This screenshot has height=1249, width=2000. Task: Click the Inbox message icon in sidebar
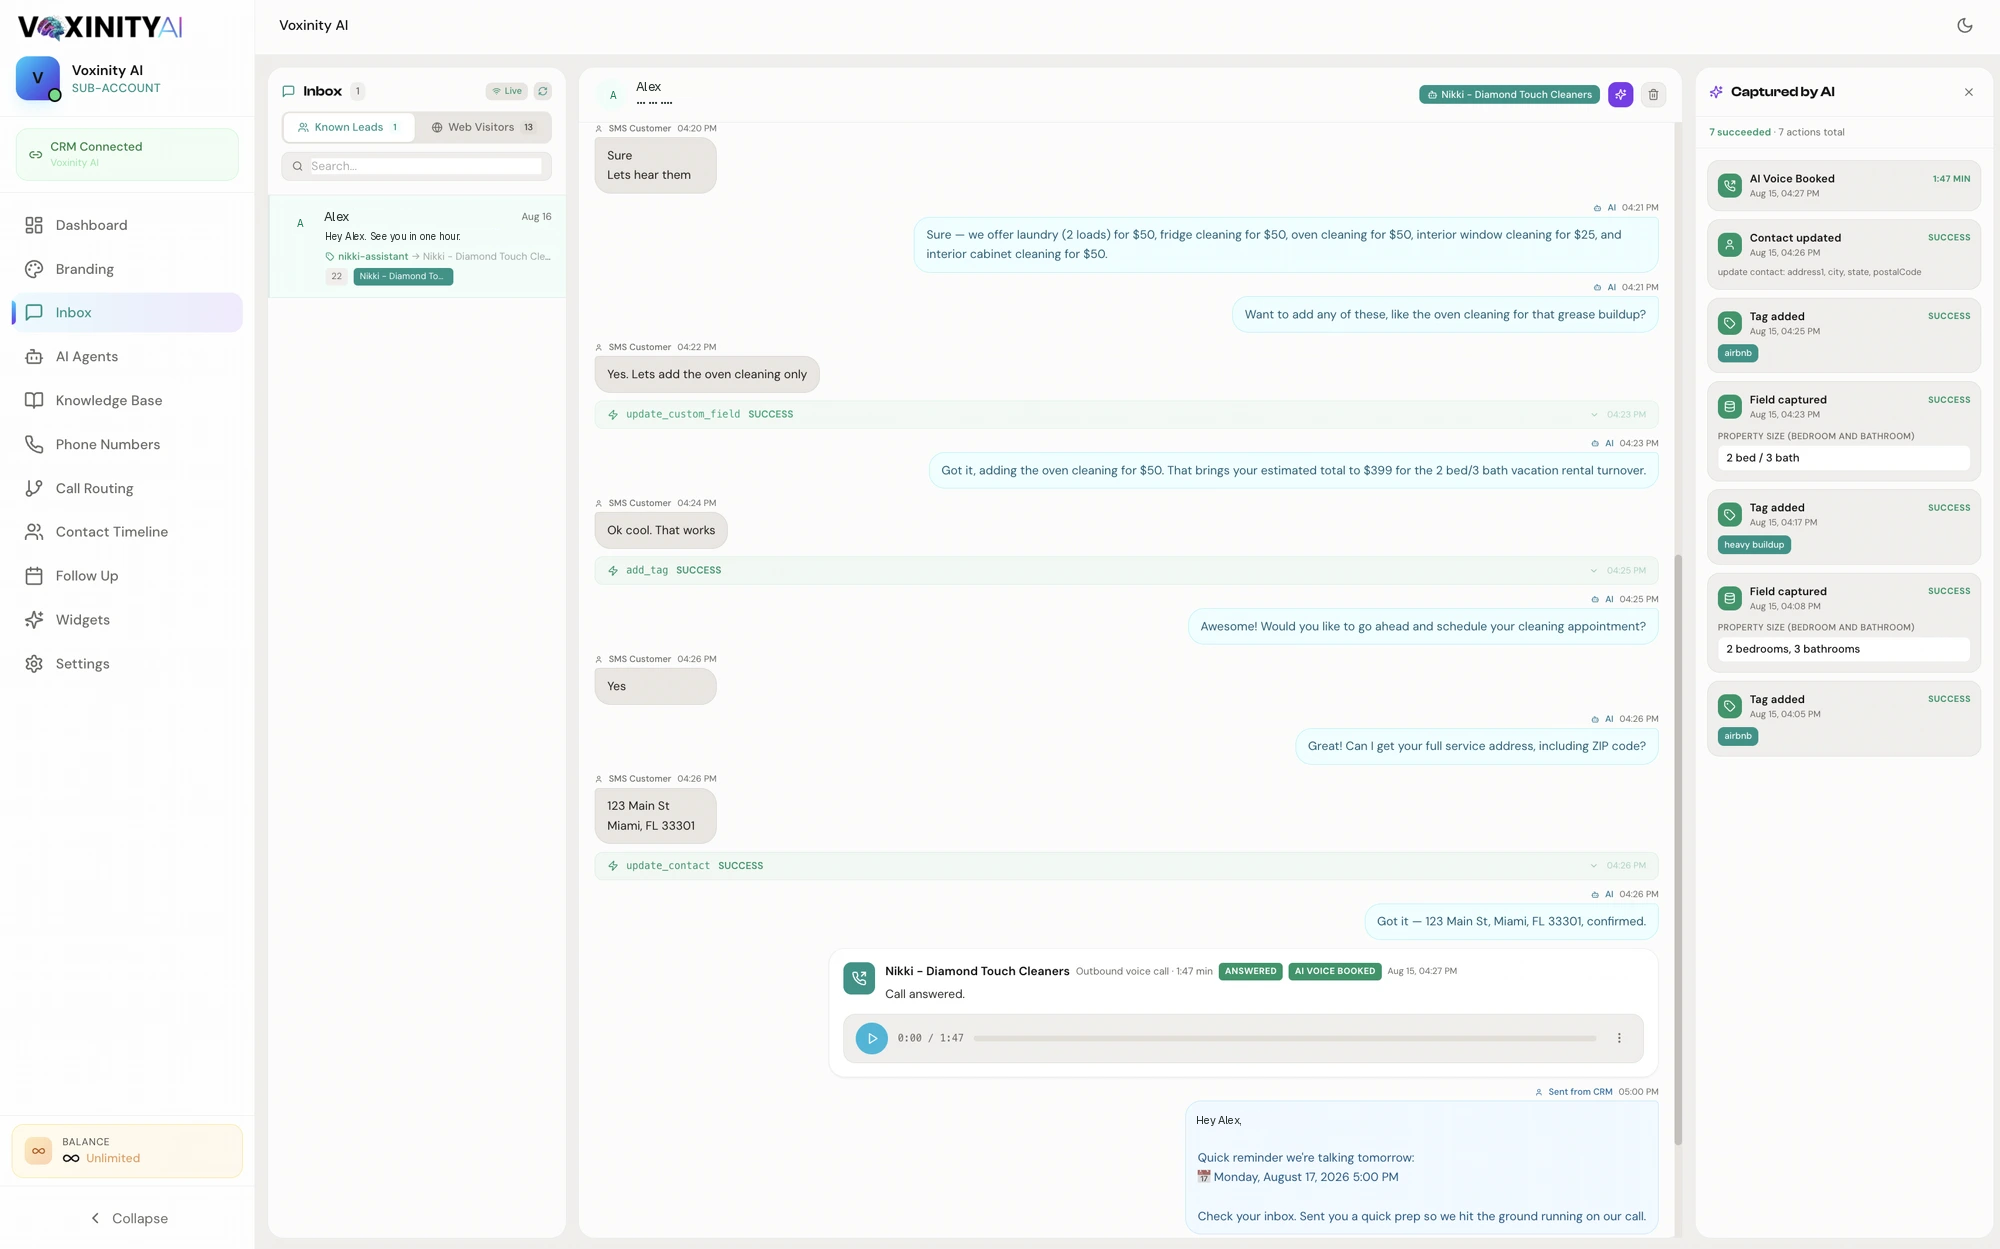(34, 312)
